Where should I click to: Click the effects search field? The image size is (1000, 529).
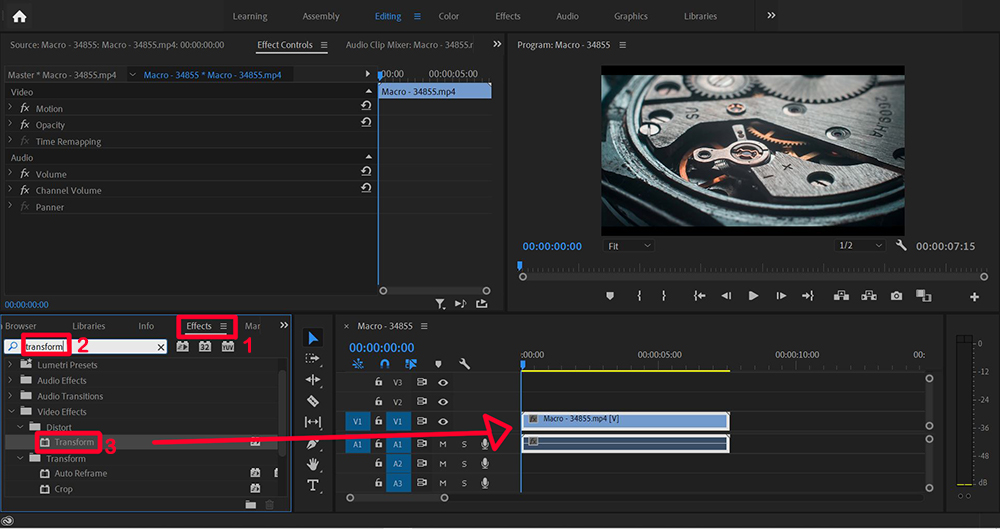[100, 347]
